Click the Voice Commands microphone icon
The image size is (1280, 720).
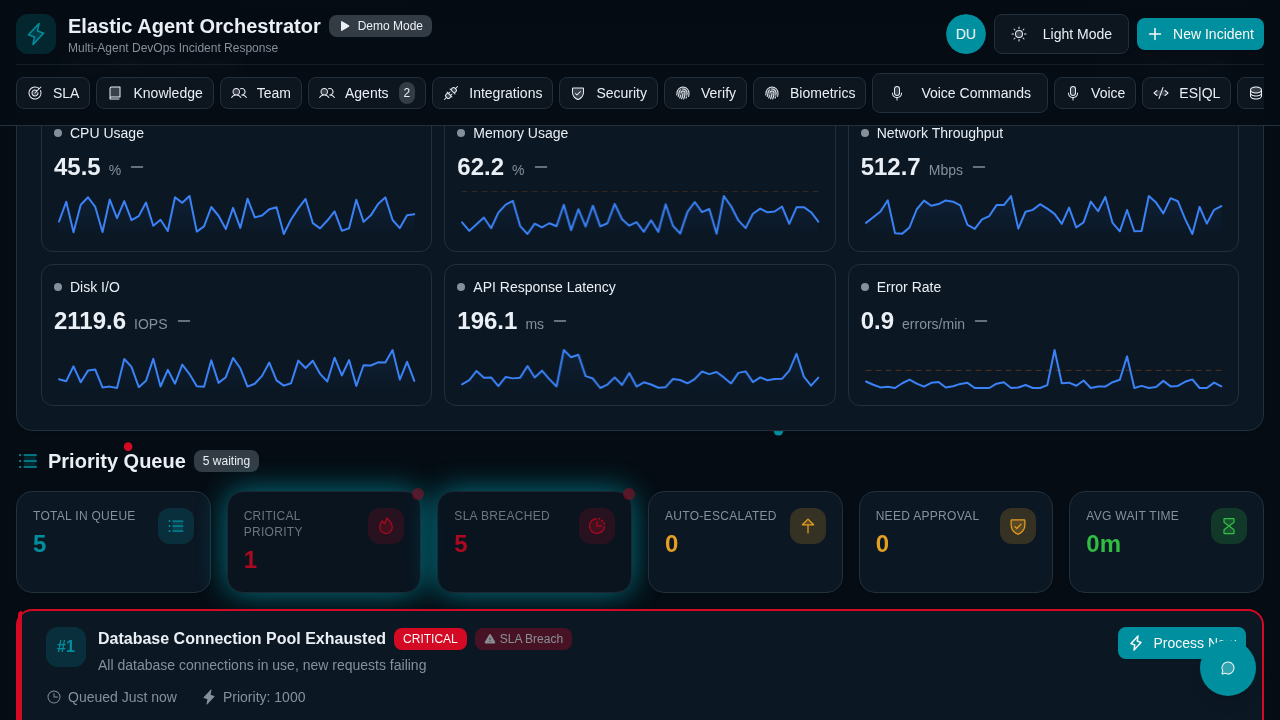[897, 93]
